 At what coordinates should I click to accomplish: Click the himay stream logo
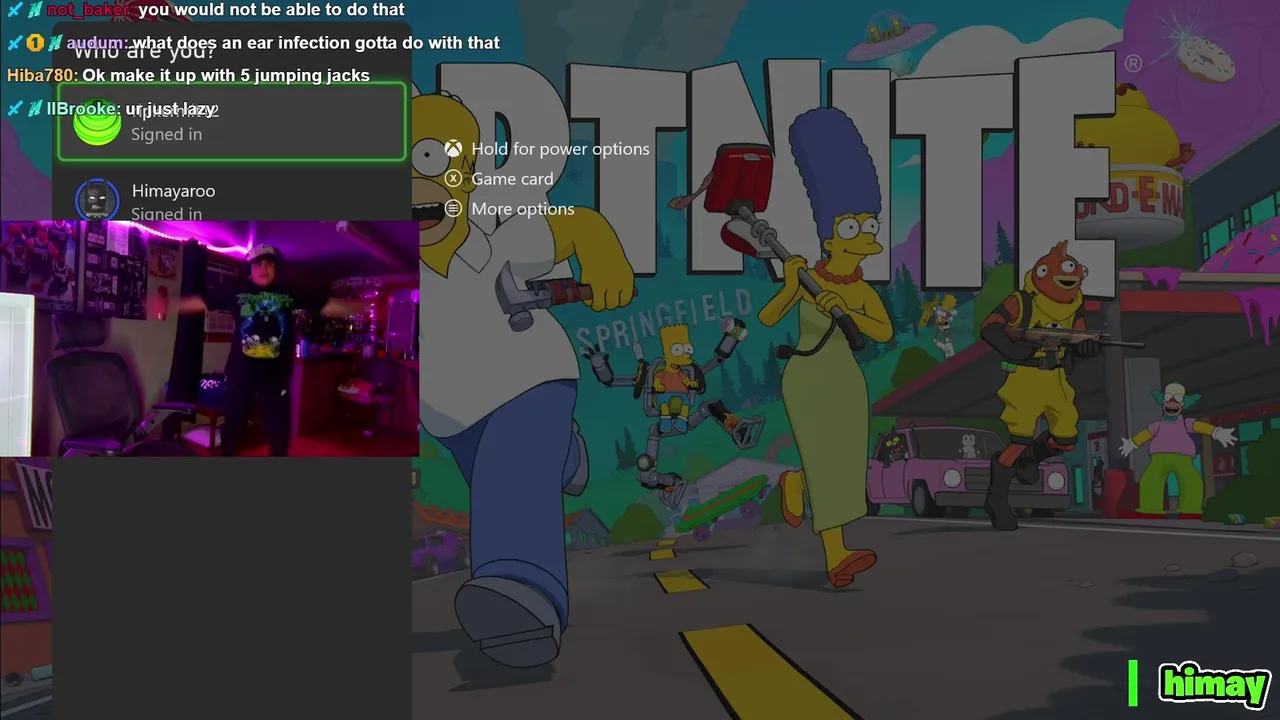pyautogui.click(x=1214, y=684)
